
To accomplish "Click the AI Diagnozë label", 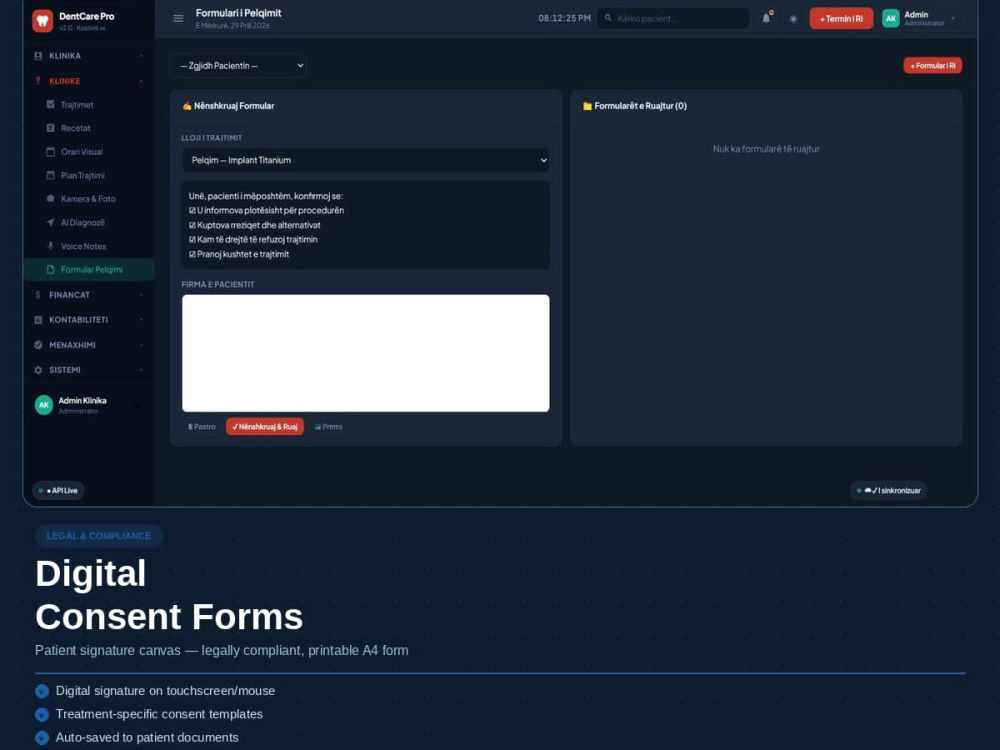I will (x=83, y=223).
